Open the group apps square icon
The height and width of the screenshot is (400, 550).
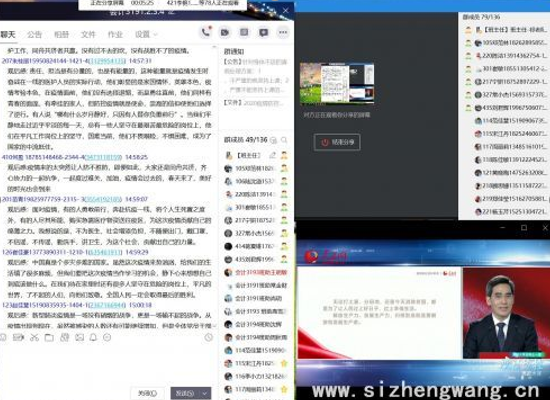coord(244,32)
